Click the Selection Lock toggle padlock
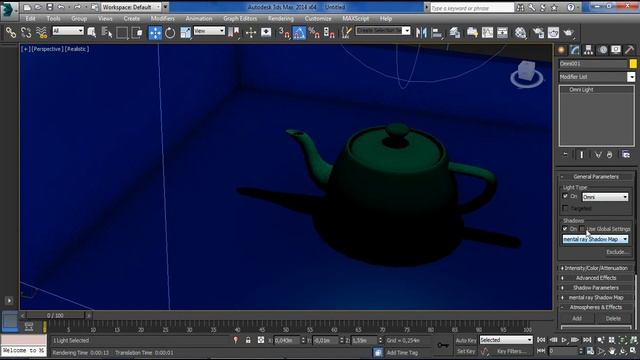 pos(248,340)
